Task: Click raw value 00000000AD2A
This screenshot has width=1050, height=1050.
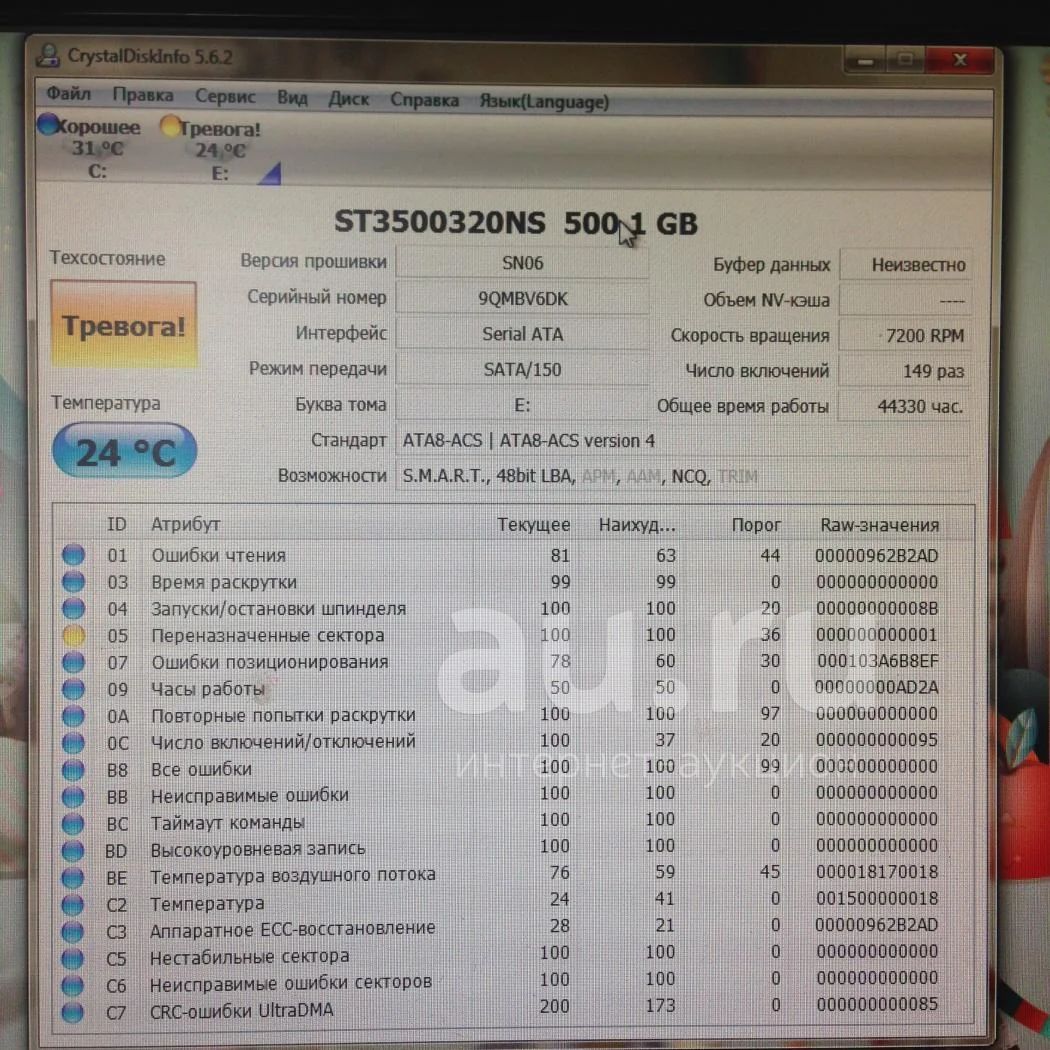Action: [877, 687]
